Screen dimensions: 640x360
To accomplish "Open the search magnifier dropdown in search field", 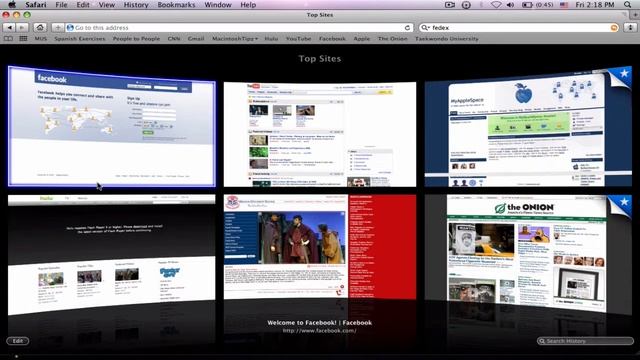I will pos(425,28).
